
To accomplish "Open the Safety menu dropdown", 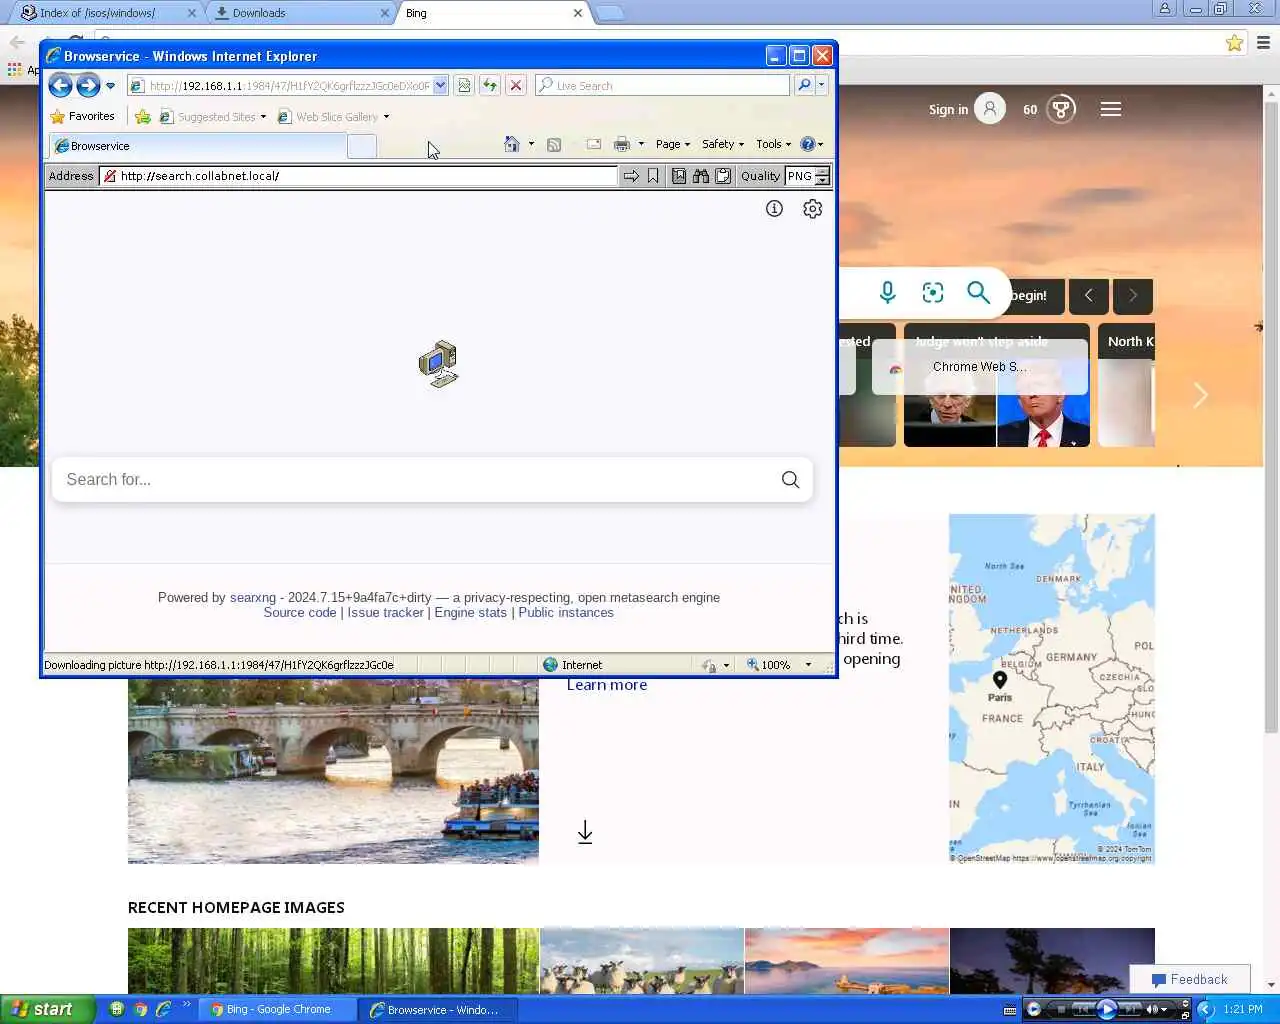I will click(723, 144).
